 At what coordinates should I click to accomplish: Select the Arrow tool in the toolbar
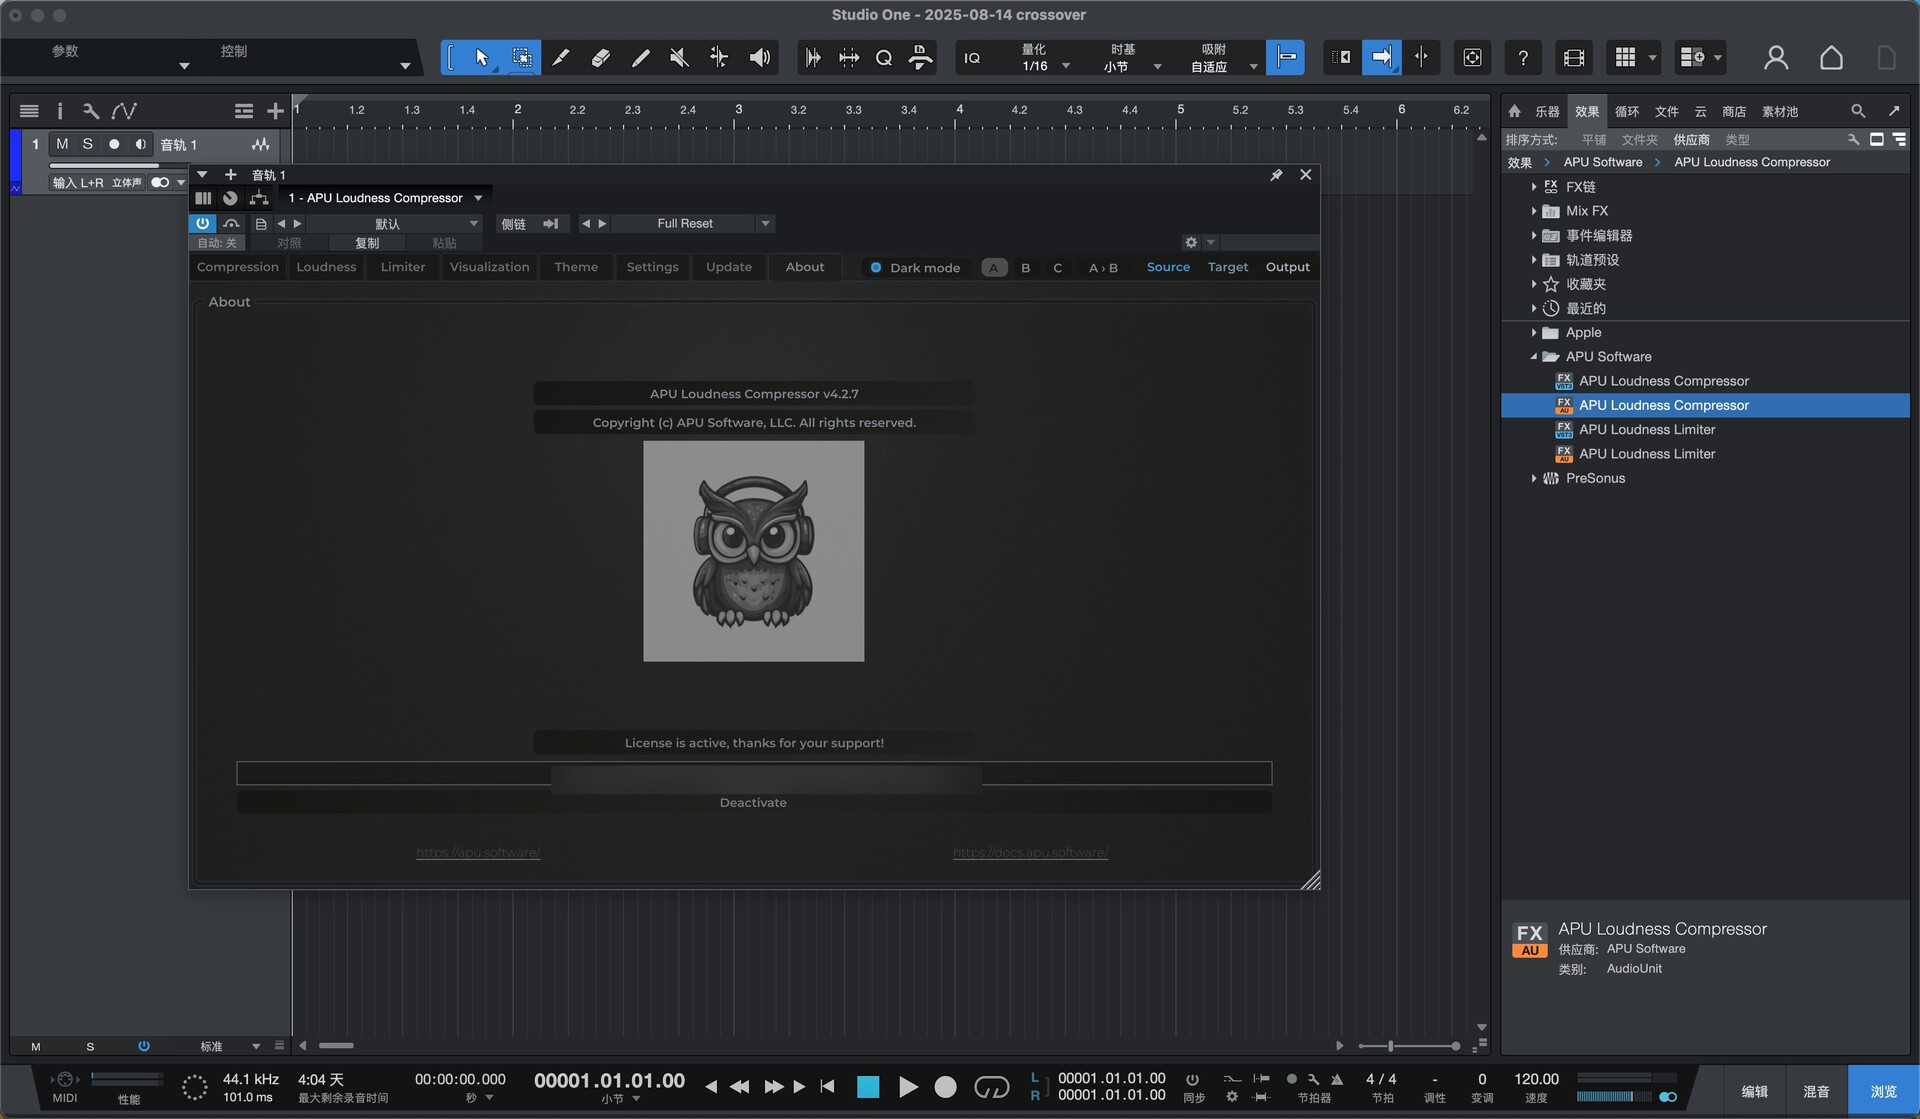(x=482, y=58)
